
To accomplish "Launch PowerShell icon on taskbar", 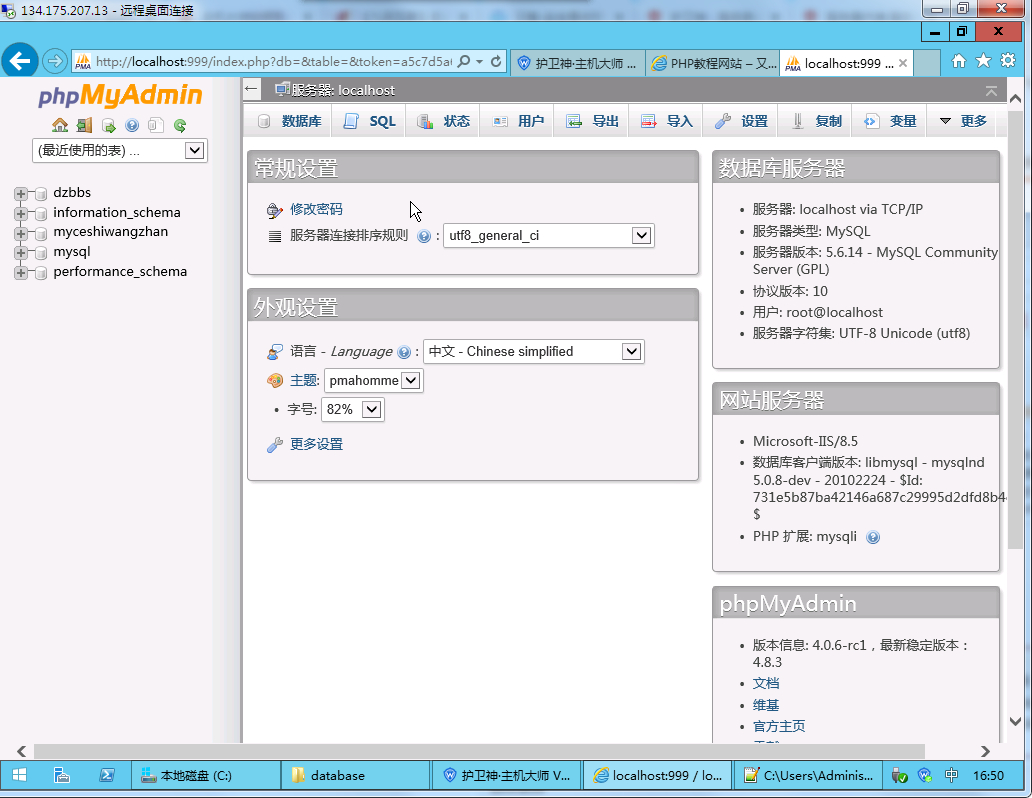I will tap(107, 776).
